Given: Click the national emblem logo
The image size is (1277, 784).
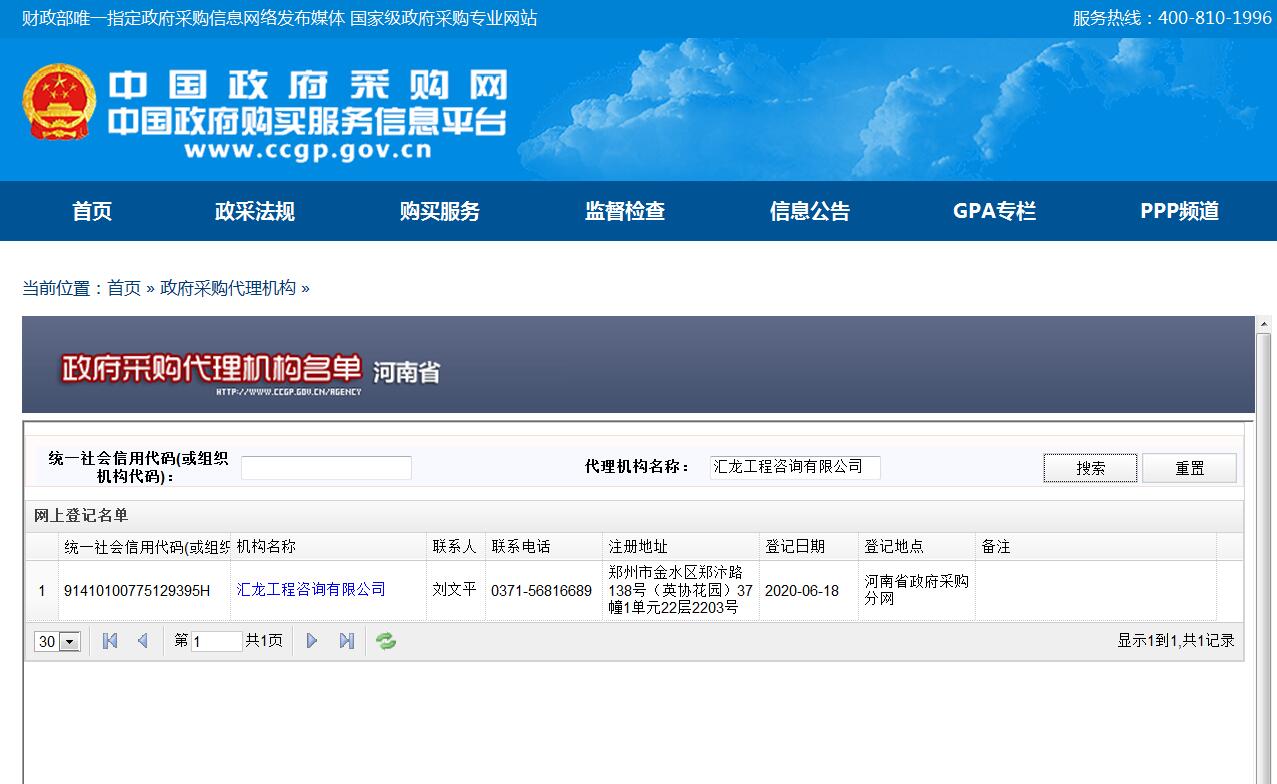Looking at the screenshot, I should tap(59, 103).
